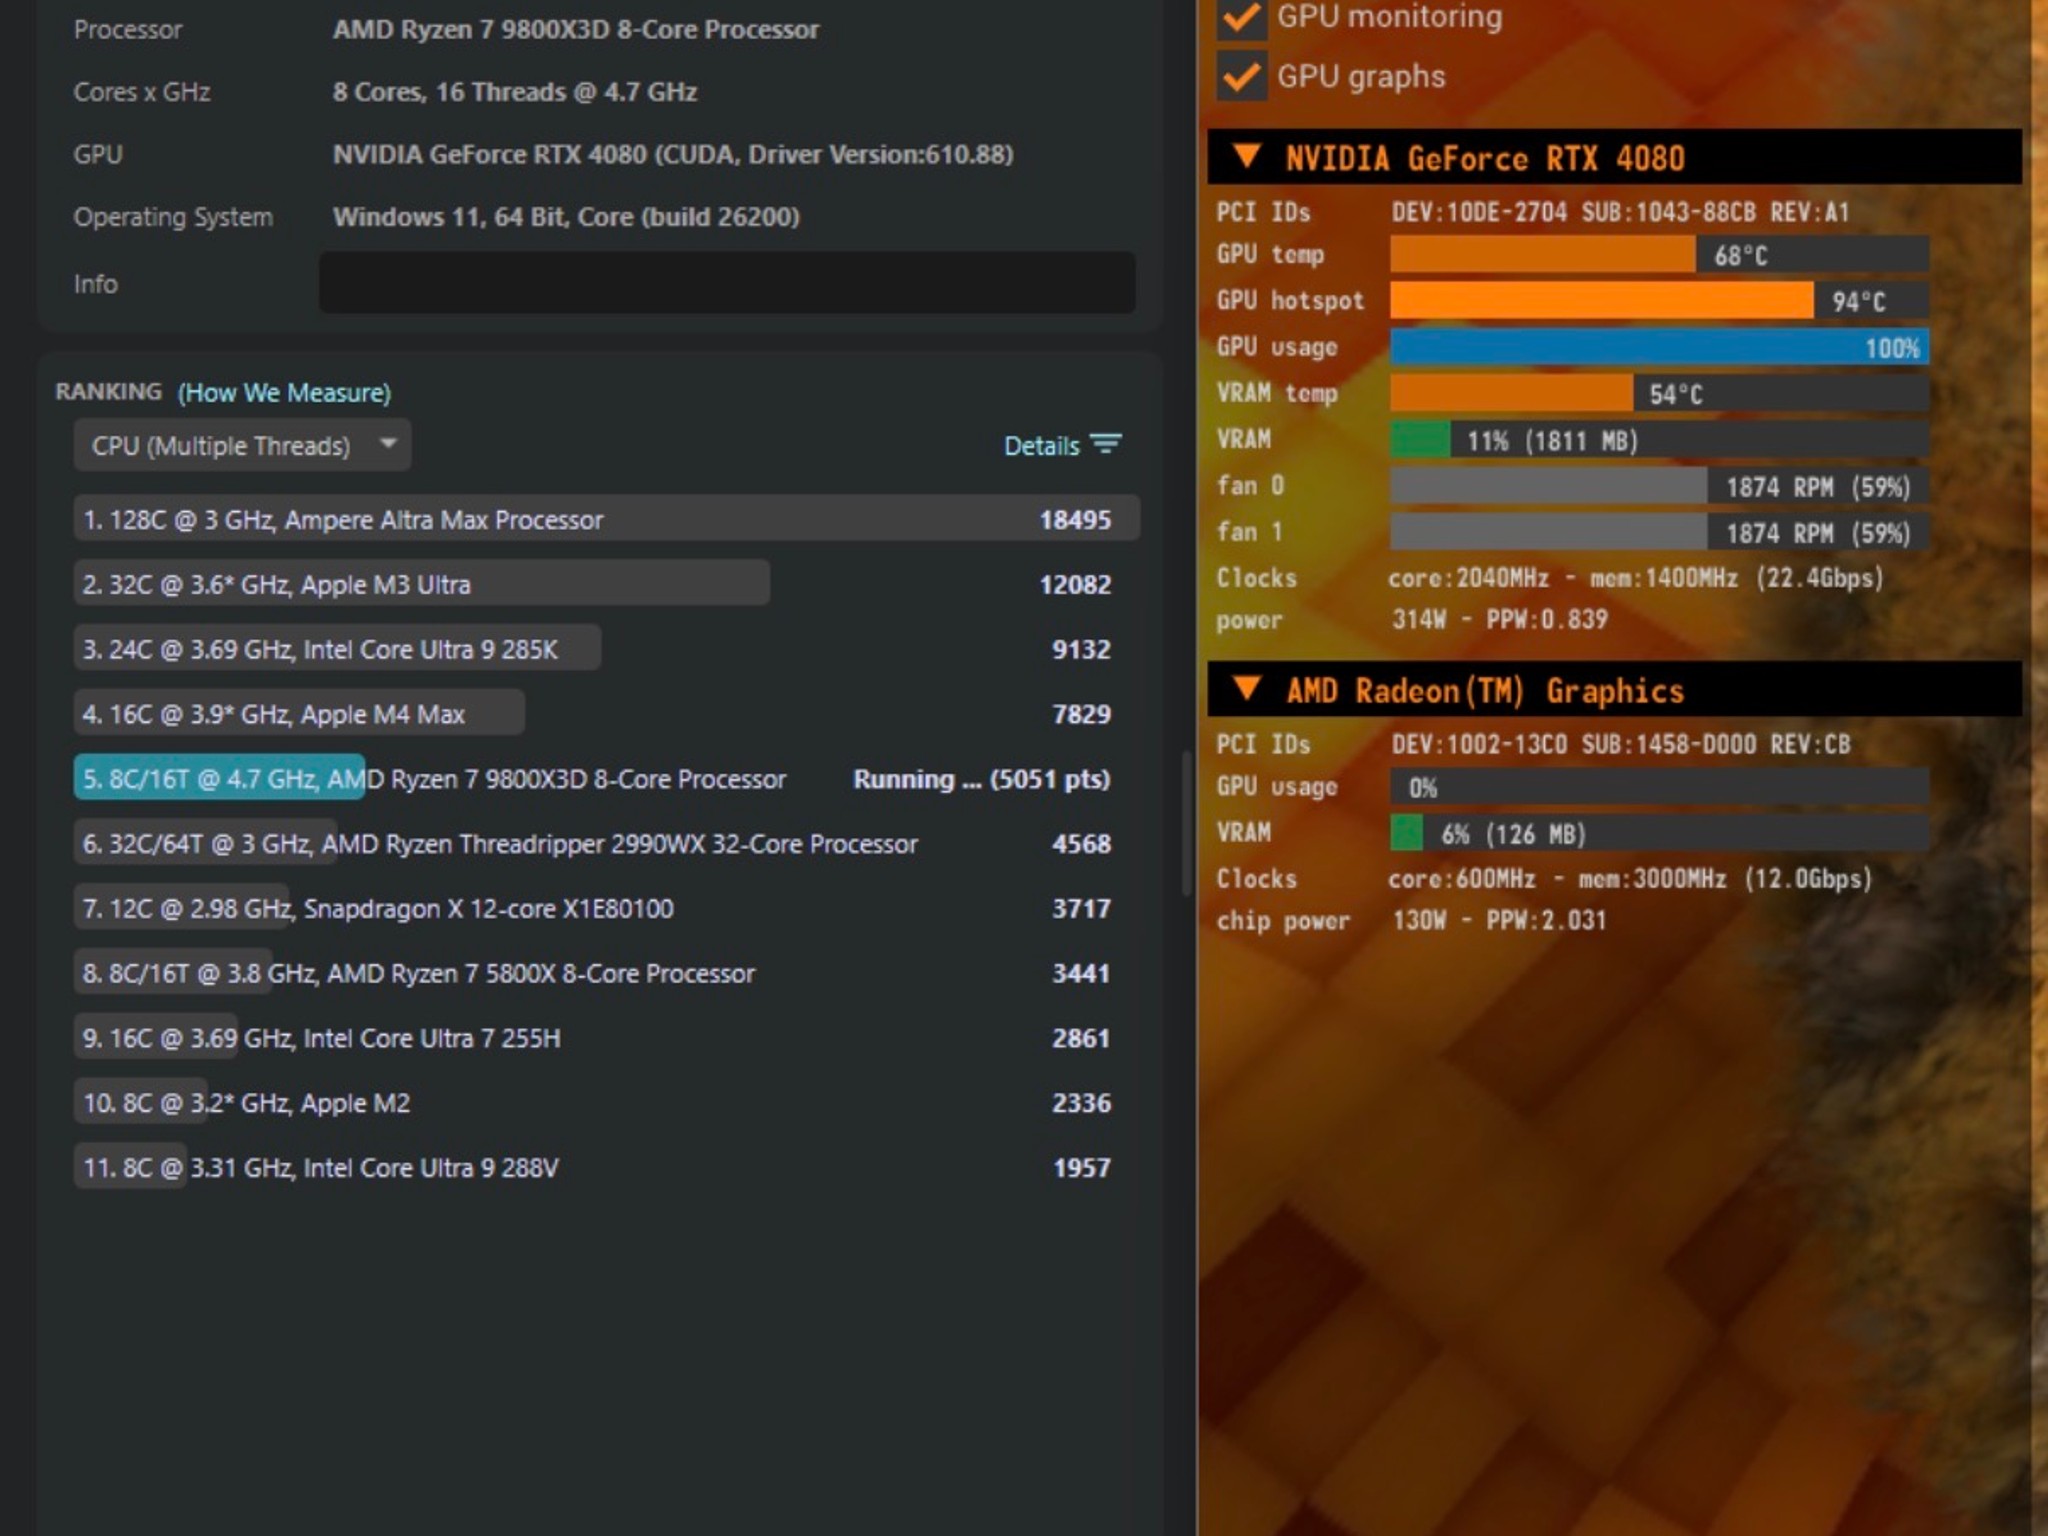Click into the Info text field
The image size is (2048, 1536).
coord(727,283)
